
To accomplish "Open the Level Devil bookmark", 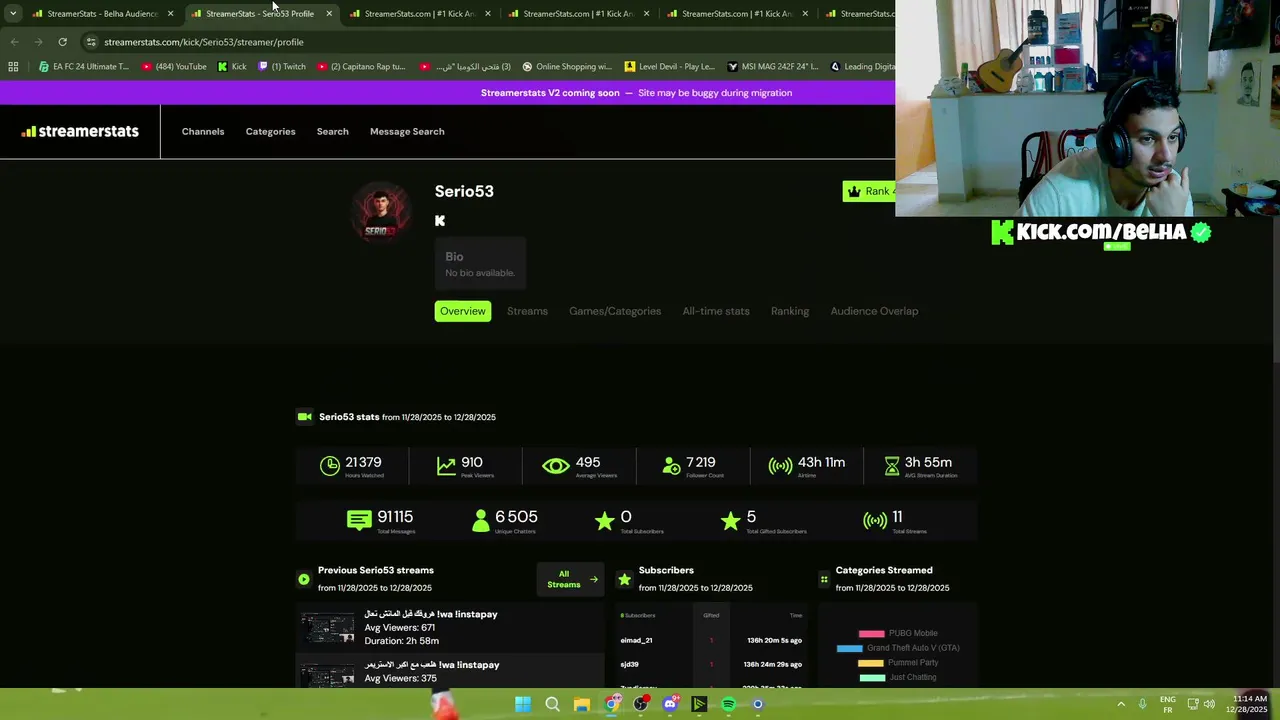I will (670, 67).
